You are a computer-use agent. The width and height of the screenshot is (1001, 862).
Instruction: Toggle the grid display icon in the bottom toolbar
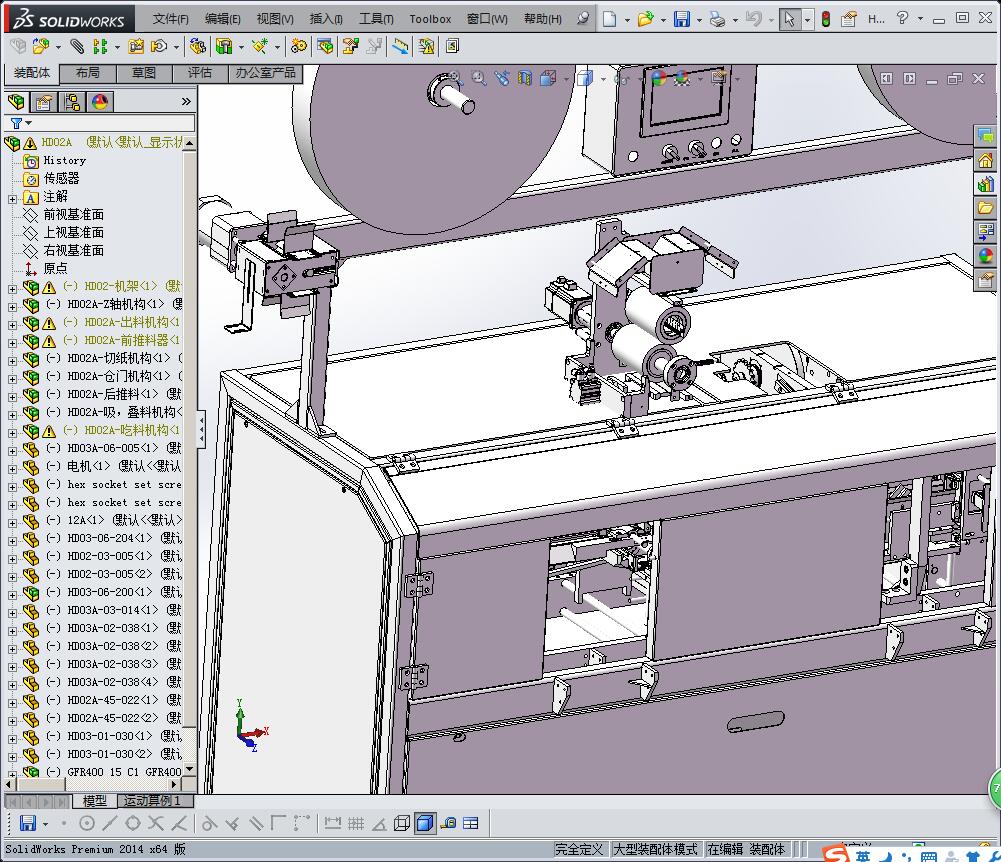355,823
